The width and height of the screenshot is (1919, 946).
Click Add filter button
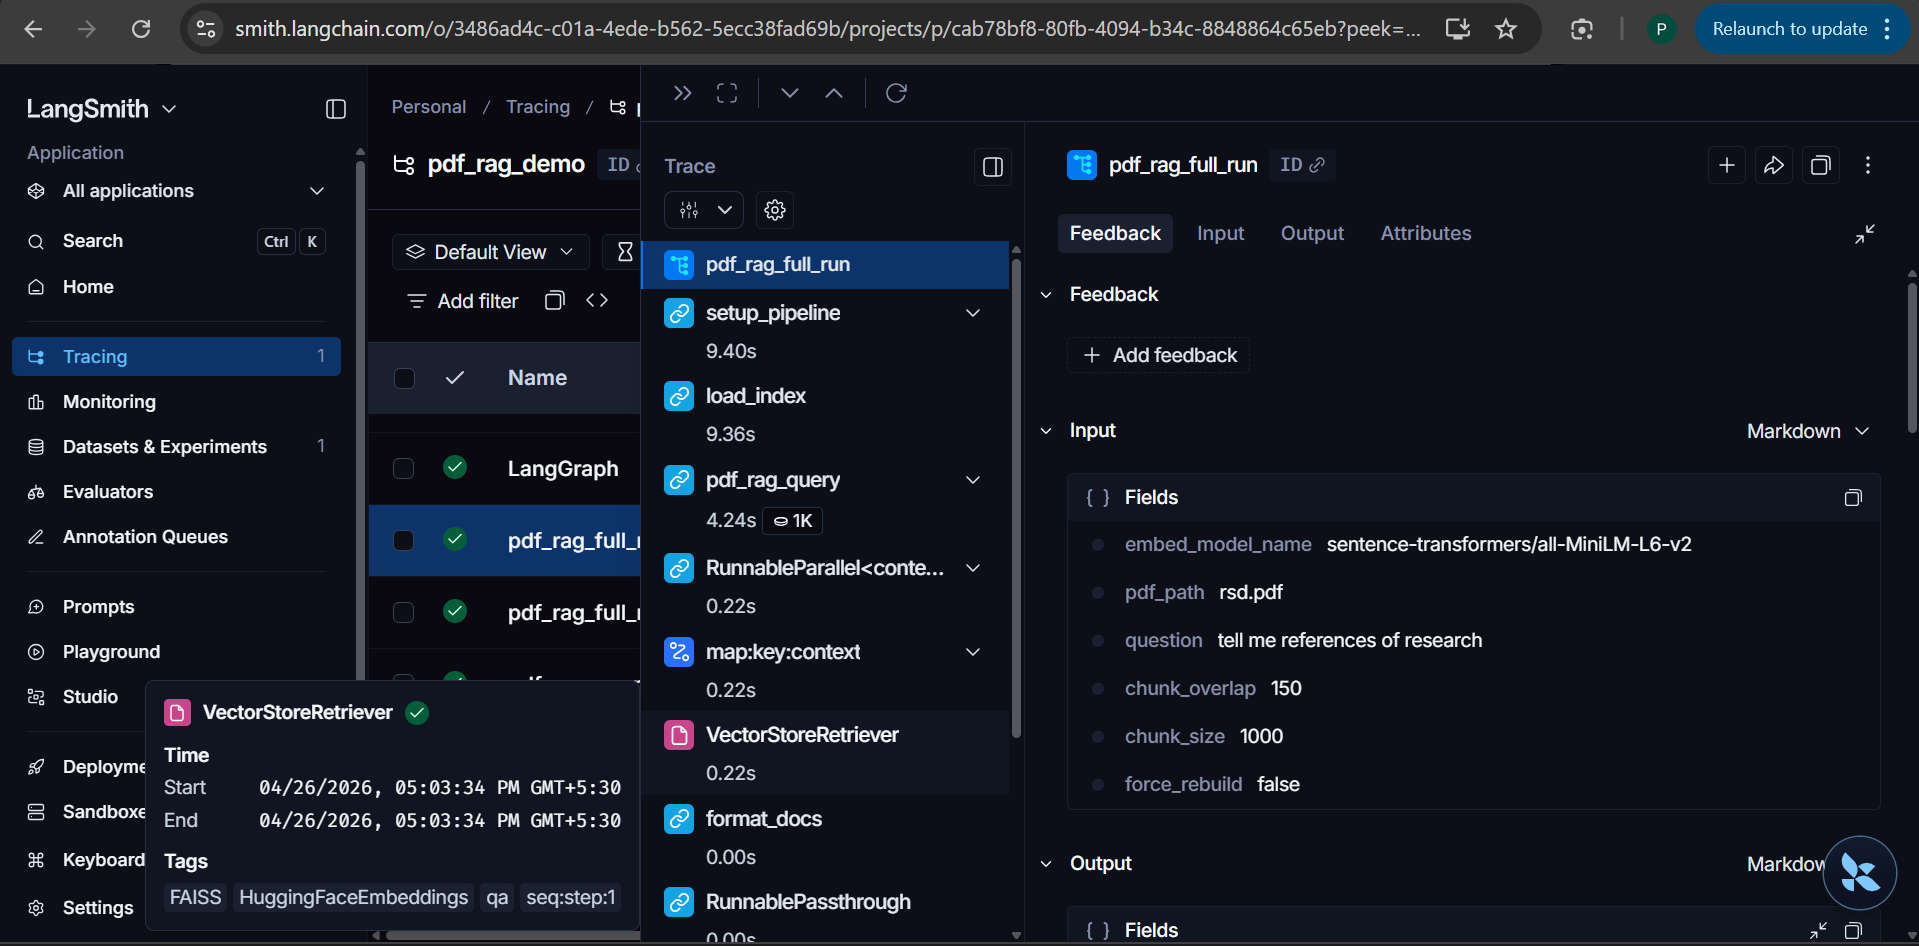[x=463, y=301]
